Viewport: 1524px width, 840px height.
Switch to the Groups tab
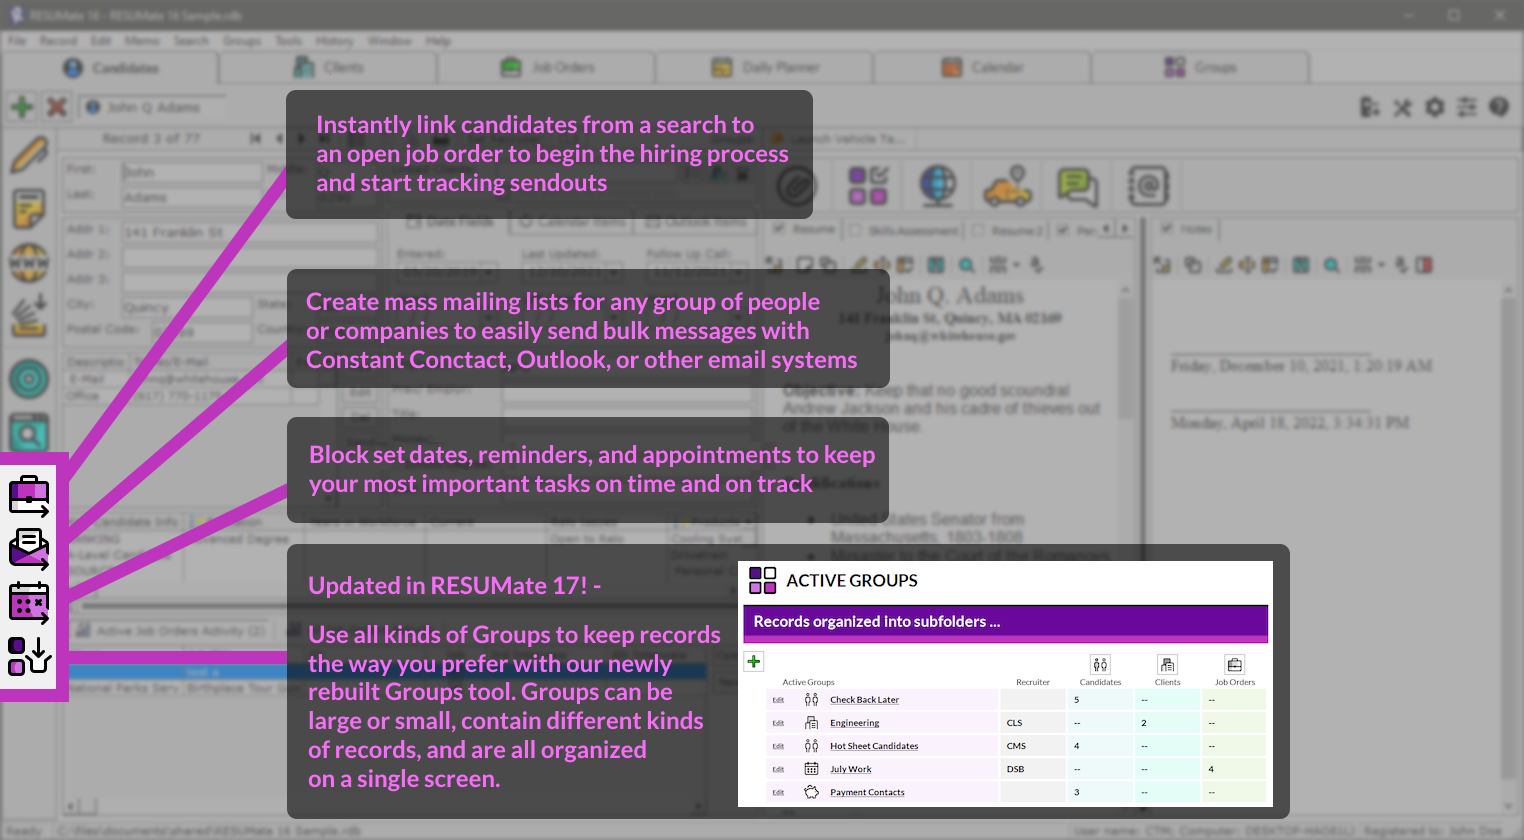(1201, 67)
